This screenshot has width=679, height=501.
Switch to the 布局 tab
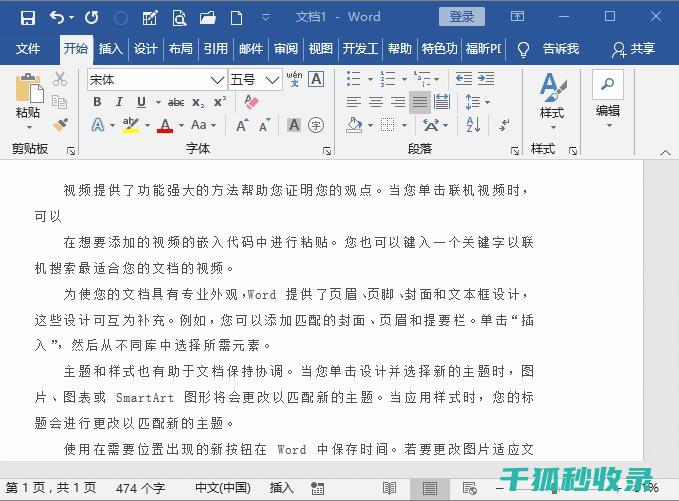[181, 48]
